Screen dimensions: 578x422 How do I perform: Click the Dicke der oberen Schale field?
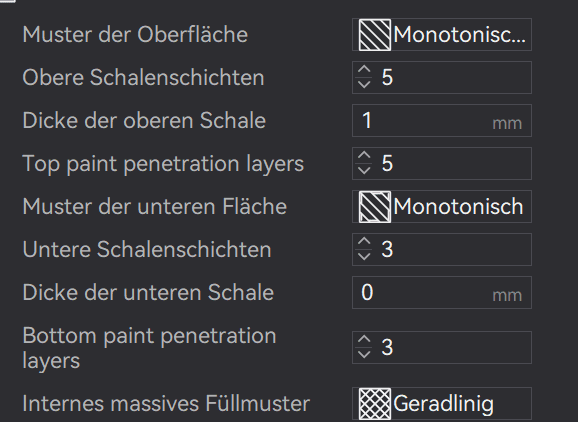click(x=442, y=121)
